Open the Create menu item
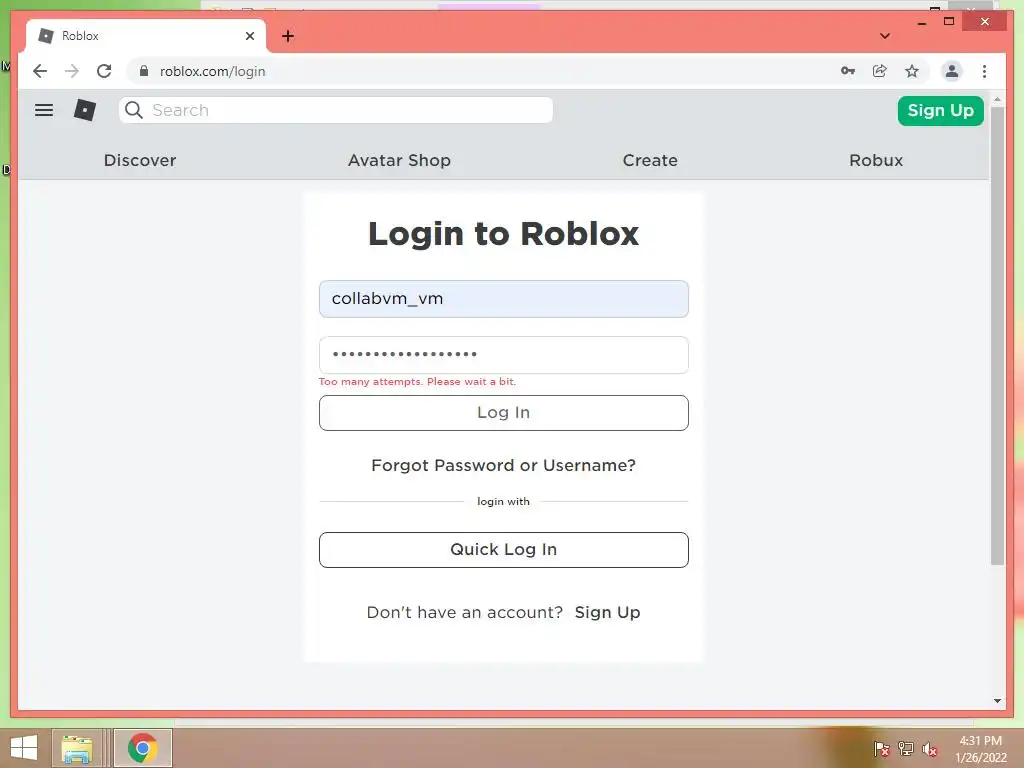 pos(650,160)
